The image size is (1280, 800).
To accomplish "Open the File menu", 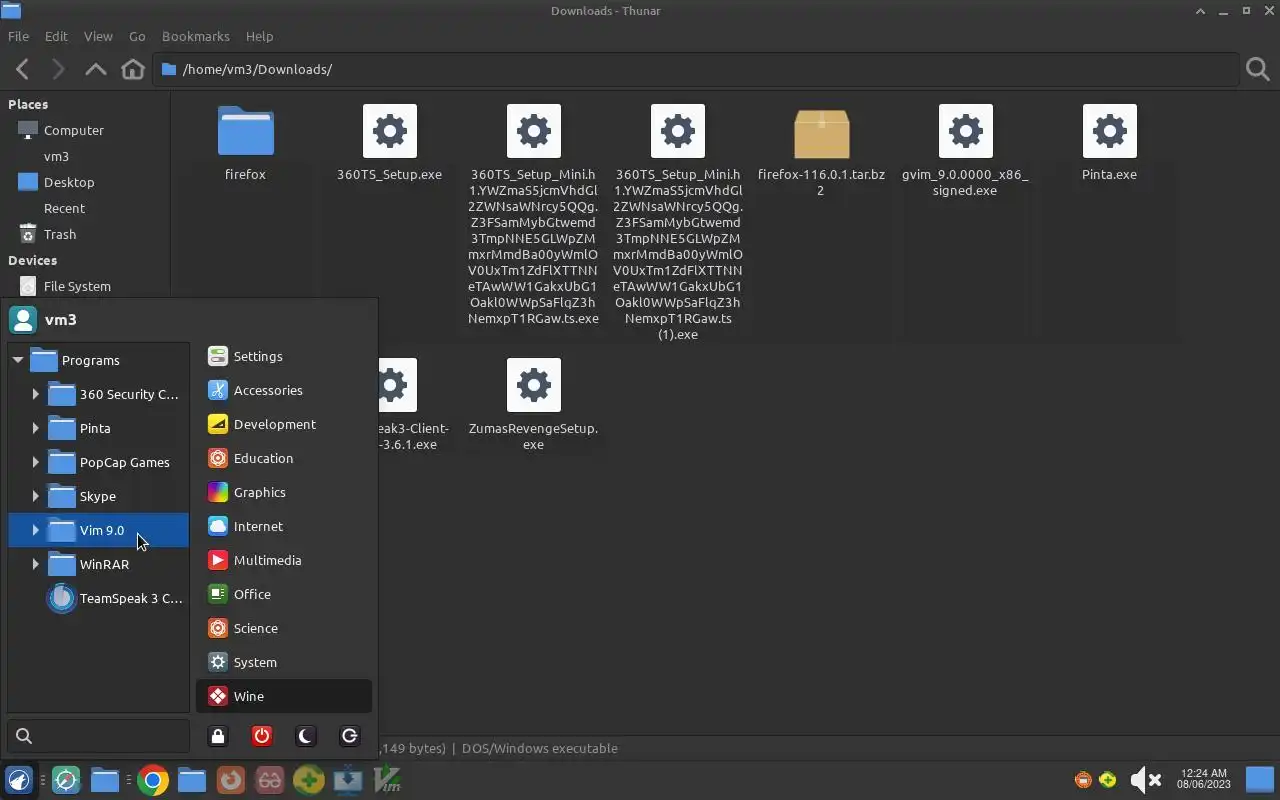I will pos(18,36).
